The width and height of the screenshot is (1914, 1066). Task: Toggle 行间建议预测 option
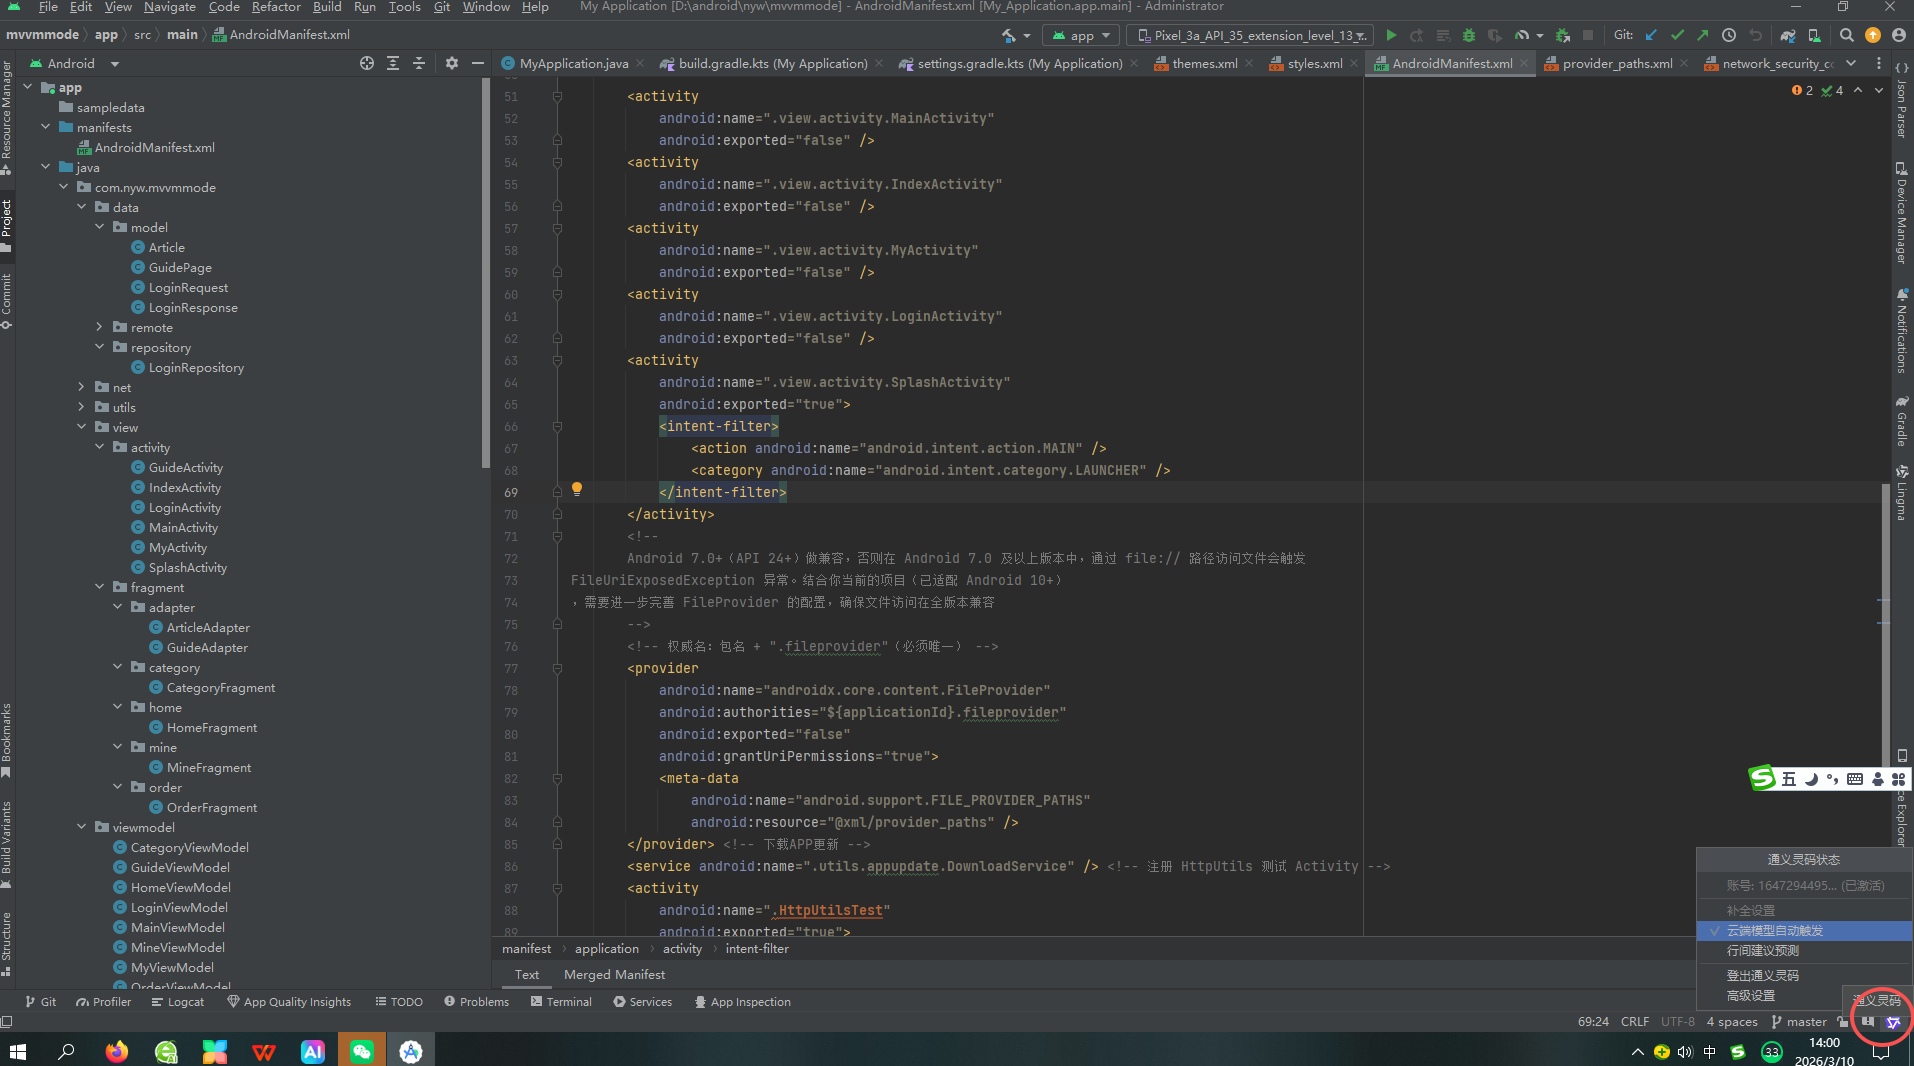[1804, 950]
